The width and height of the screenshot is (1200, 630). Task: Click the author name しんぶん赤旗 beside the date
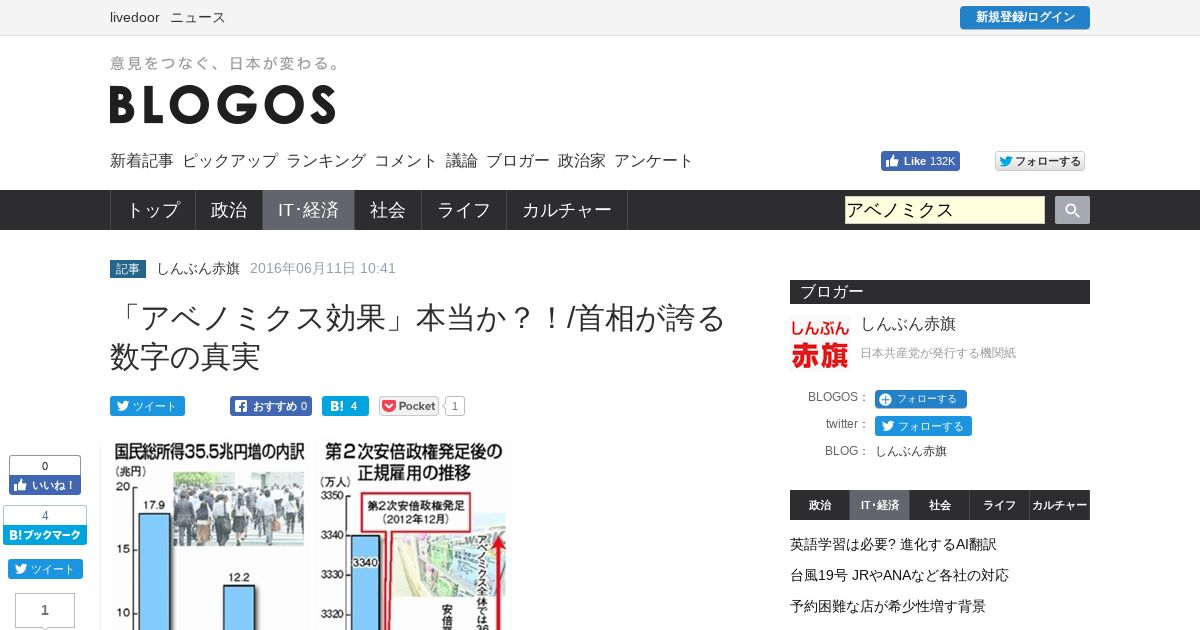tap(198, 268)
